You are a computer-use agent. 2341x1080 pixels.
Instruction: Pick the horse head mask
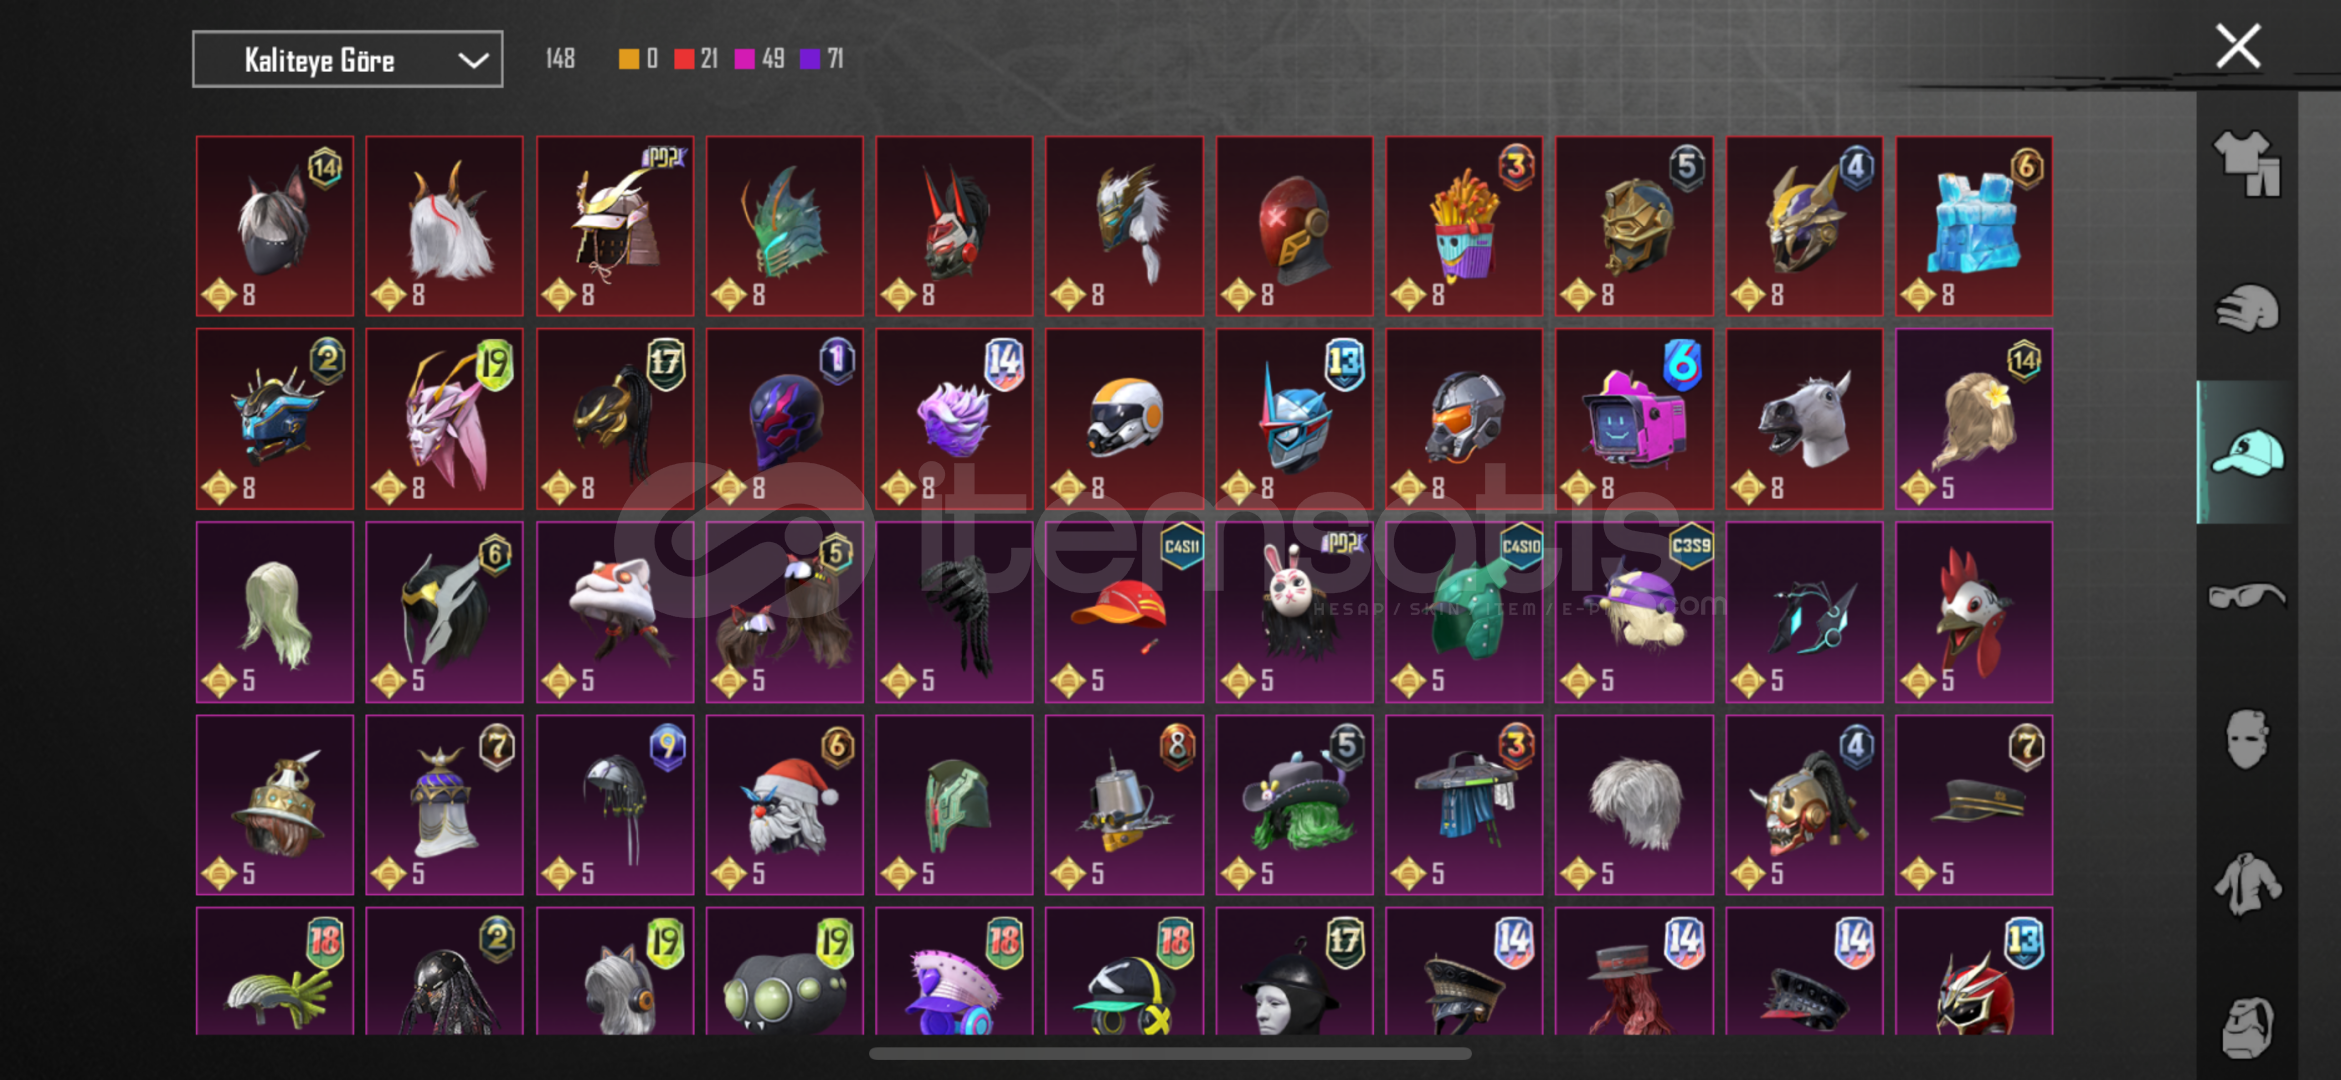tap(1804, 419)
